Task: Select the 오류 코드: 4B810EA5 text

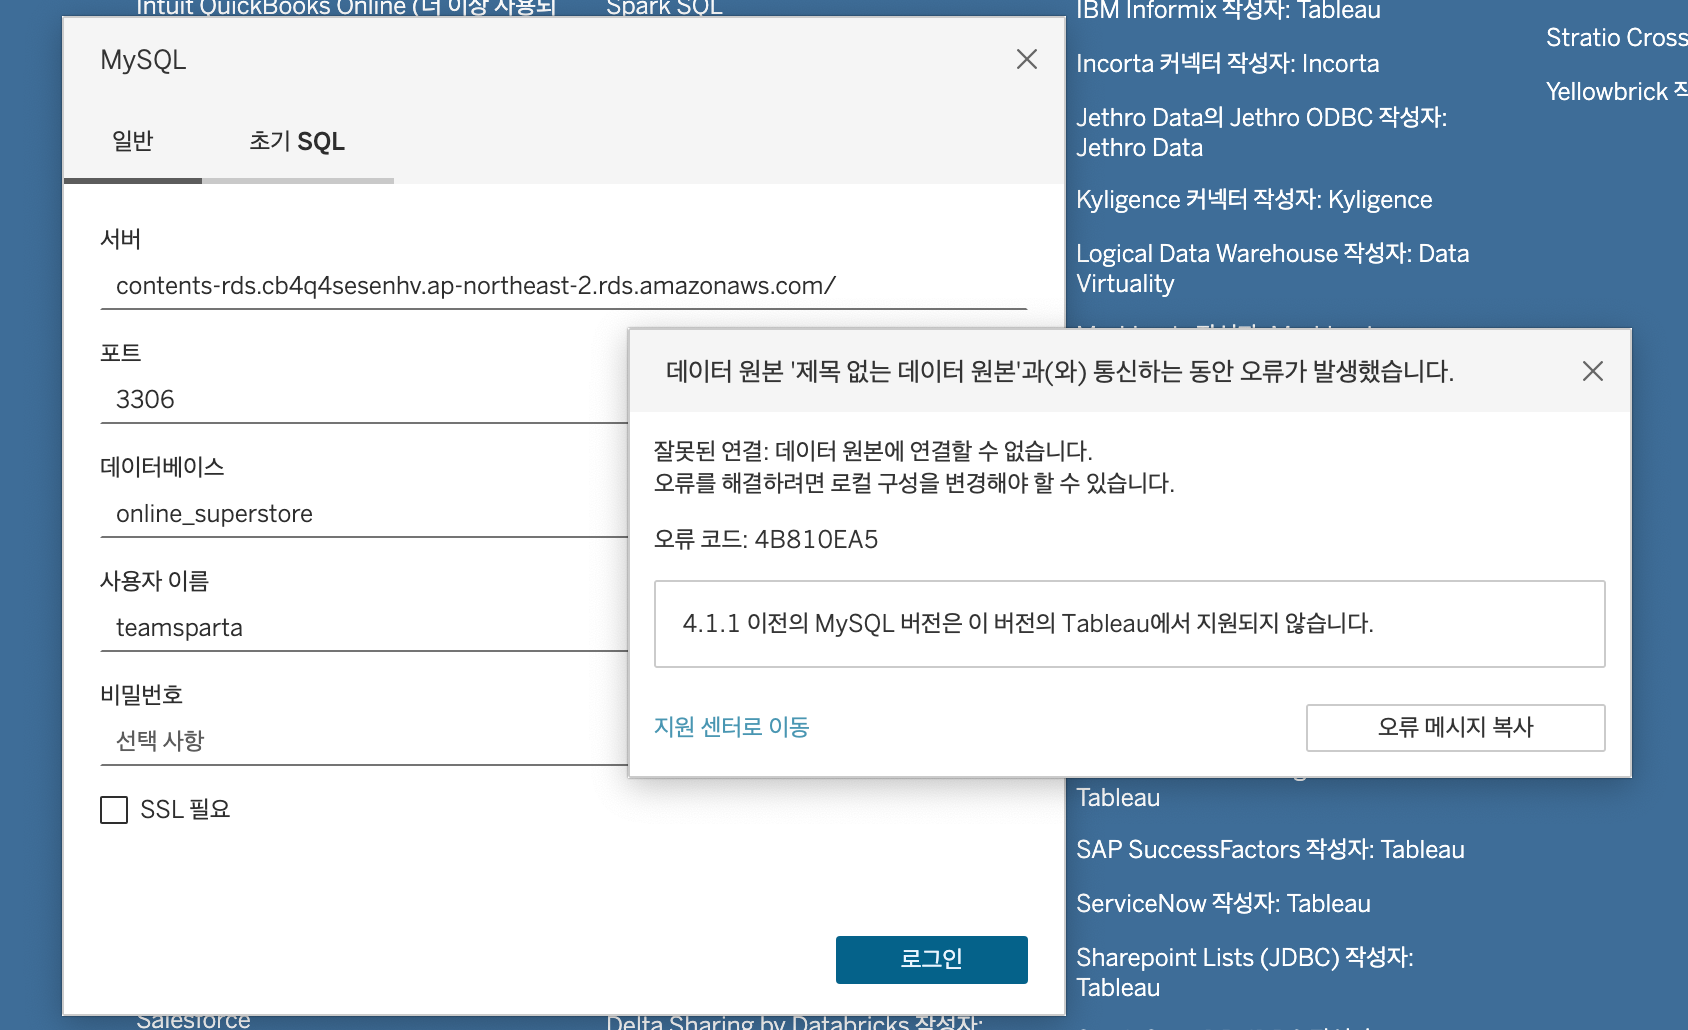Action: coord(766,540)
